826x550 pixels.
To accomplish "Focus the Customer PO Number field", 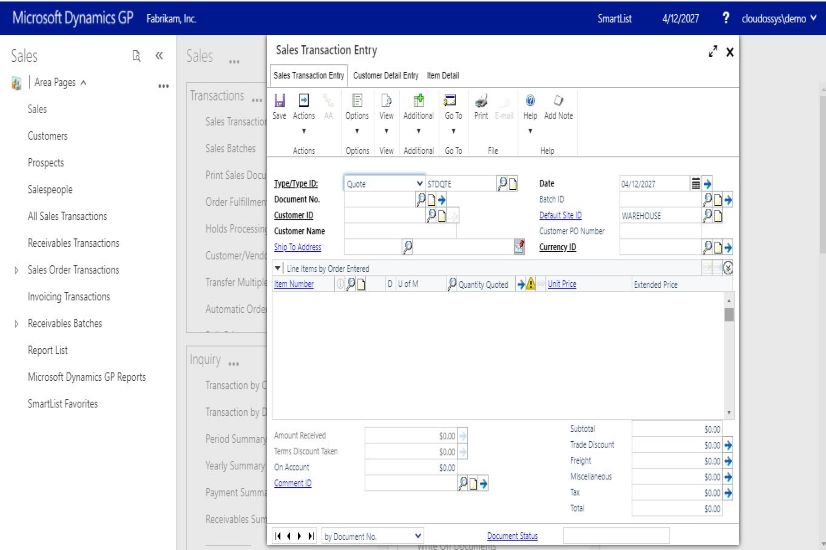I will [x=660, y=231].
